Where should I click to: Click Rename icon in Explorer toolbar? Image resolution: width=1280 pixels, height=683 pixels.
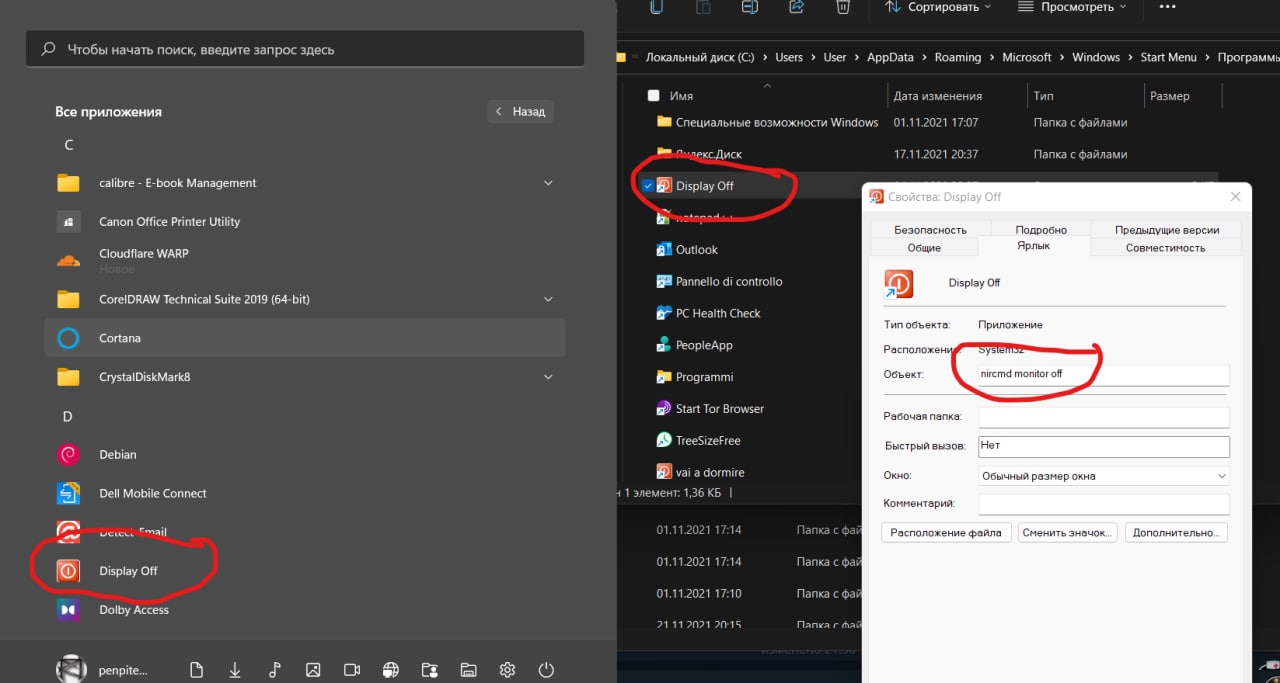tap(750, 7)
